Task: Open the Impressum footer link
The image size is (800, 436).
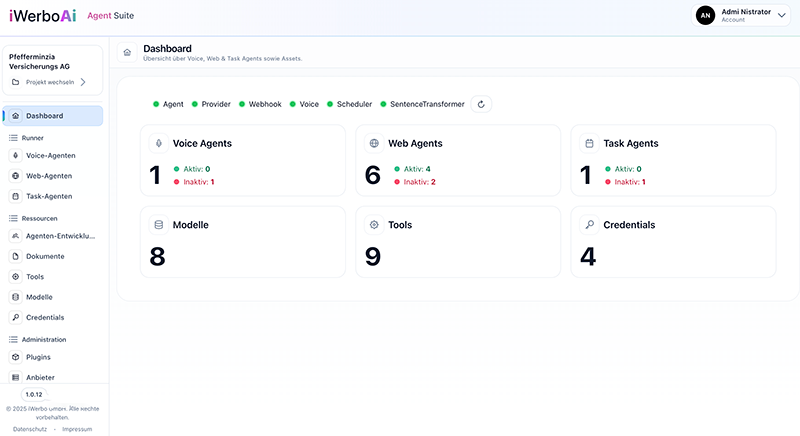Action: (x=77, y=429)
